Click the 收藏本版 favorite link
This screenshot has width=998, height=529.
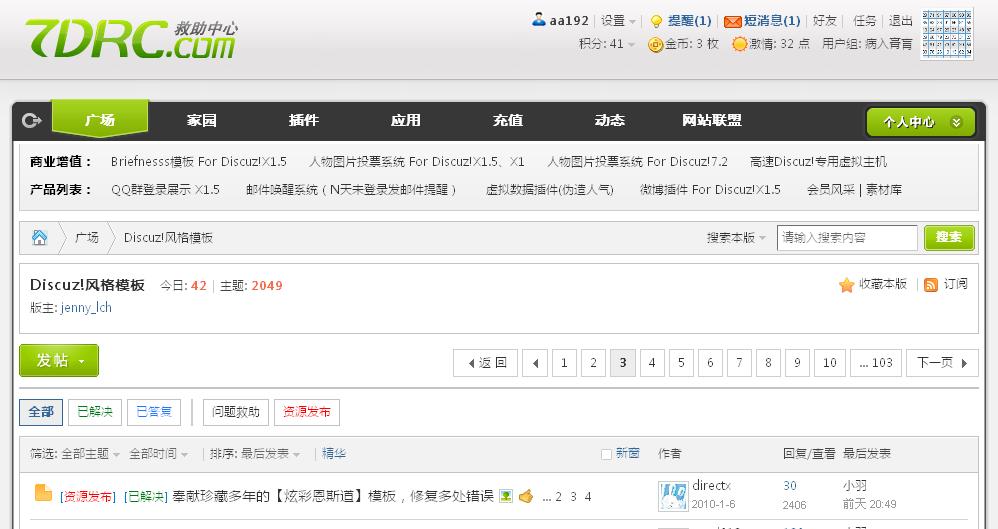click(883, 284)
